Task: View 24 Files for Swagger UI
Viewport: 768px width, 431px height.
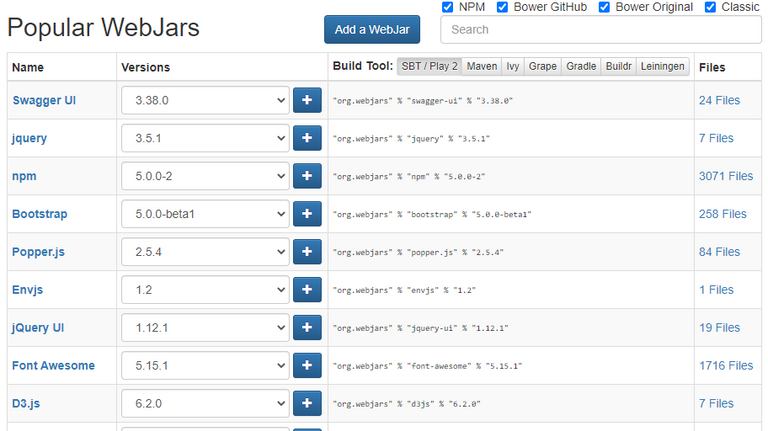Action: (x=719, y=100)
